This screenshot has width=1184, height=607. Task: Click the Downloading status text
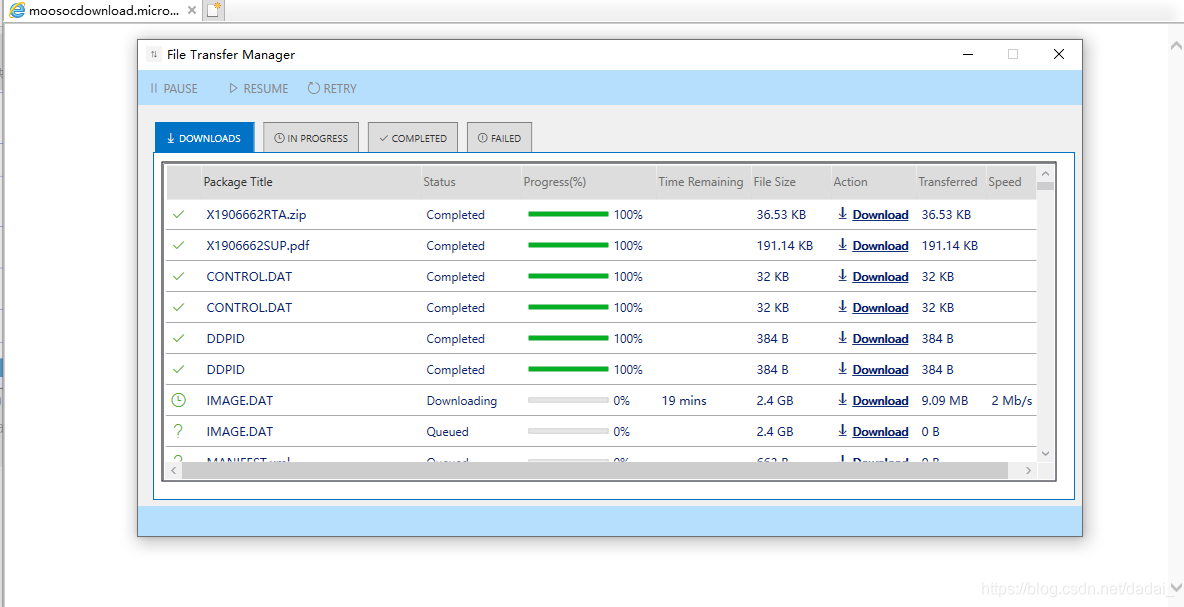coord(461,400)
